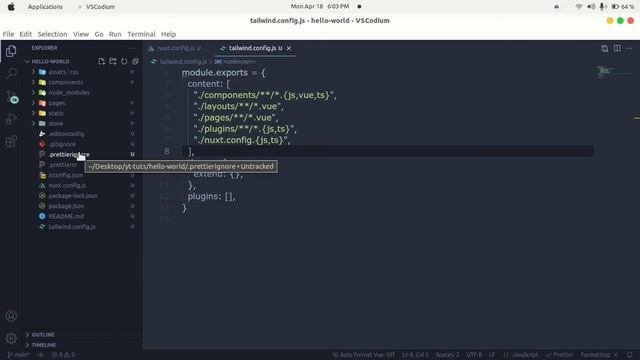Toggle Auto Format Vue Off in status bar

coord(363,355)
